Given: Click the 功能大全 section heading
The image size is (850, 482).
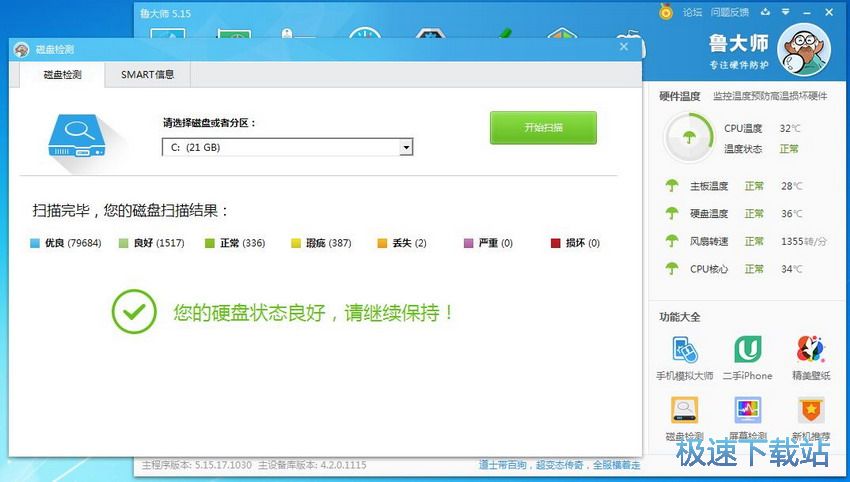Looking at the screenshot, I should [680, 317].
